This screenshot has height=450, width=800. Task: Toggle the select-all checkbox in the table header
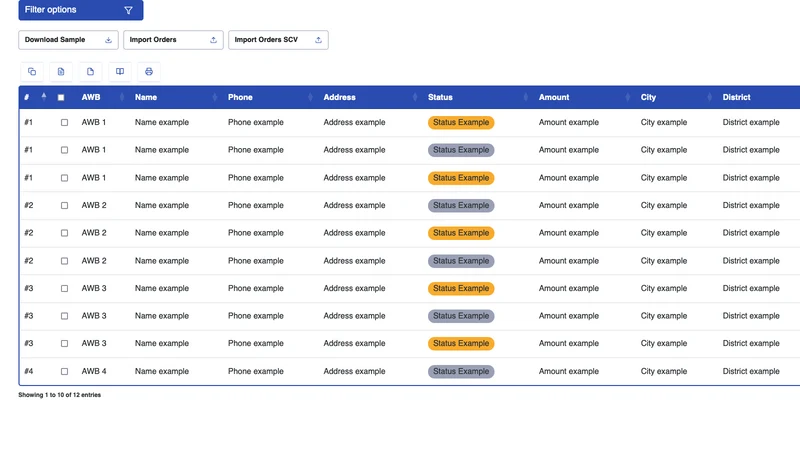click(x=61, y=97)
